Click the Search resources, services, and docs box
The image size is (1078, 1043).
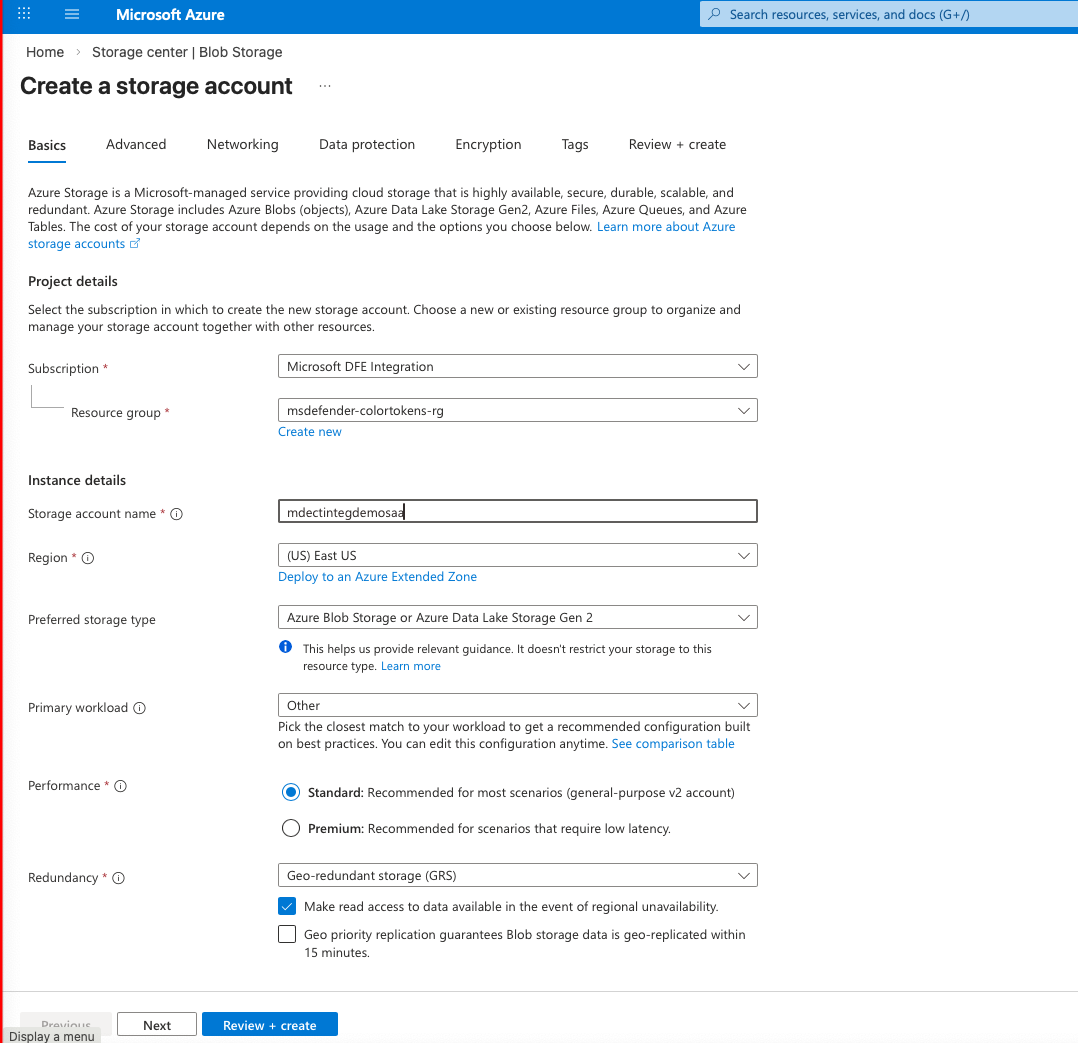point(890,15)
